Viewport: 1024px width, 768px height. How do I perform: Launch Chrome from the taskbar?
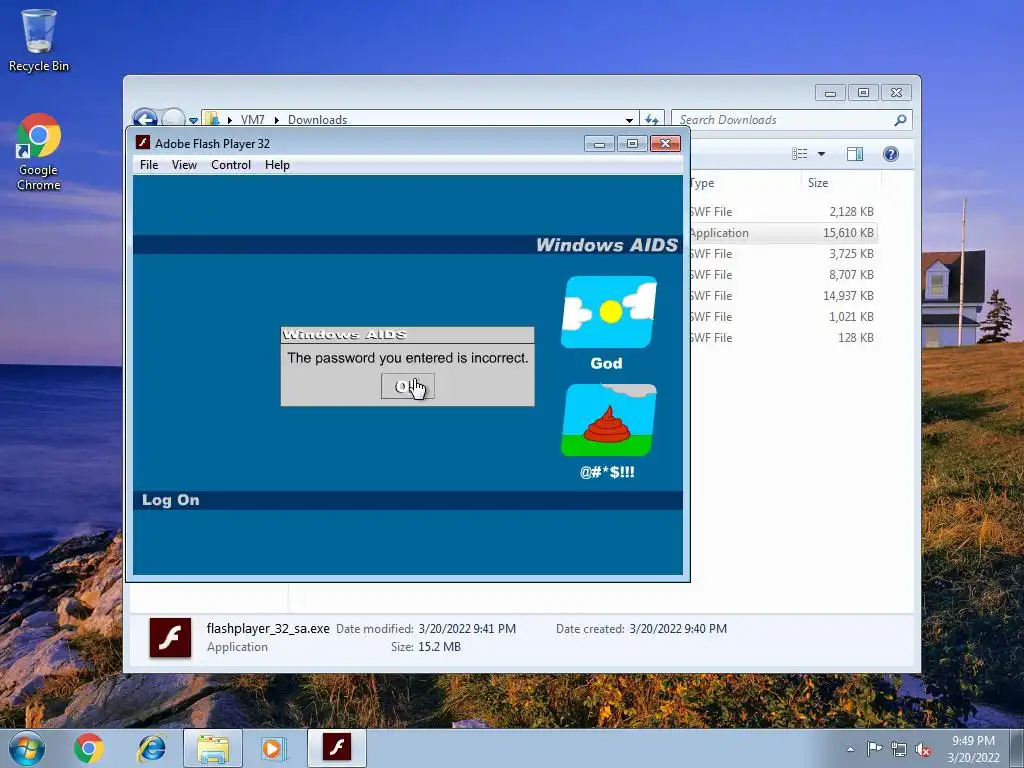click(89, 748)
